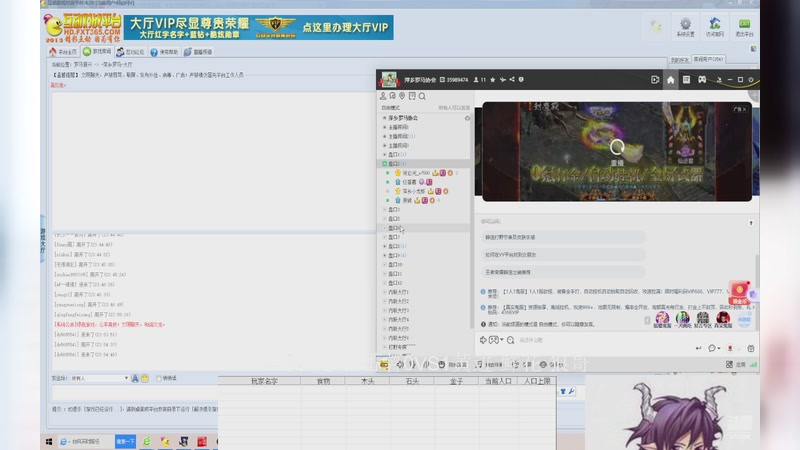Viewport: 800px width, 450px height.
Task: Collapse the highlighted 盘口2 channel
Action: [385, 164]
